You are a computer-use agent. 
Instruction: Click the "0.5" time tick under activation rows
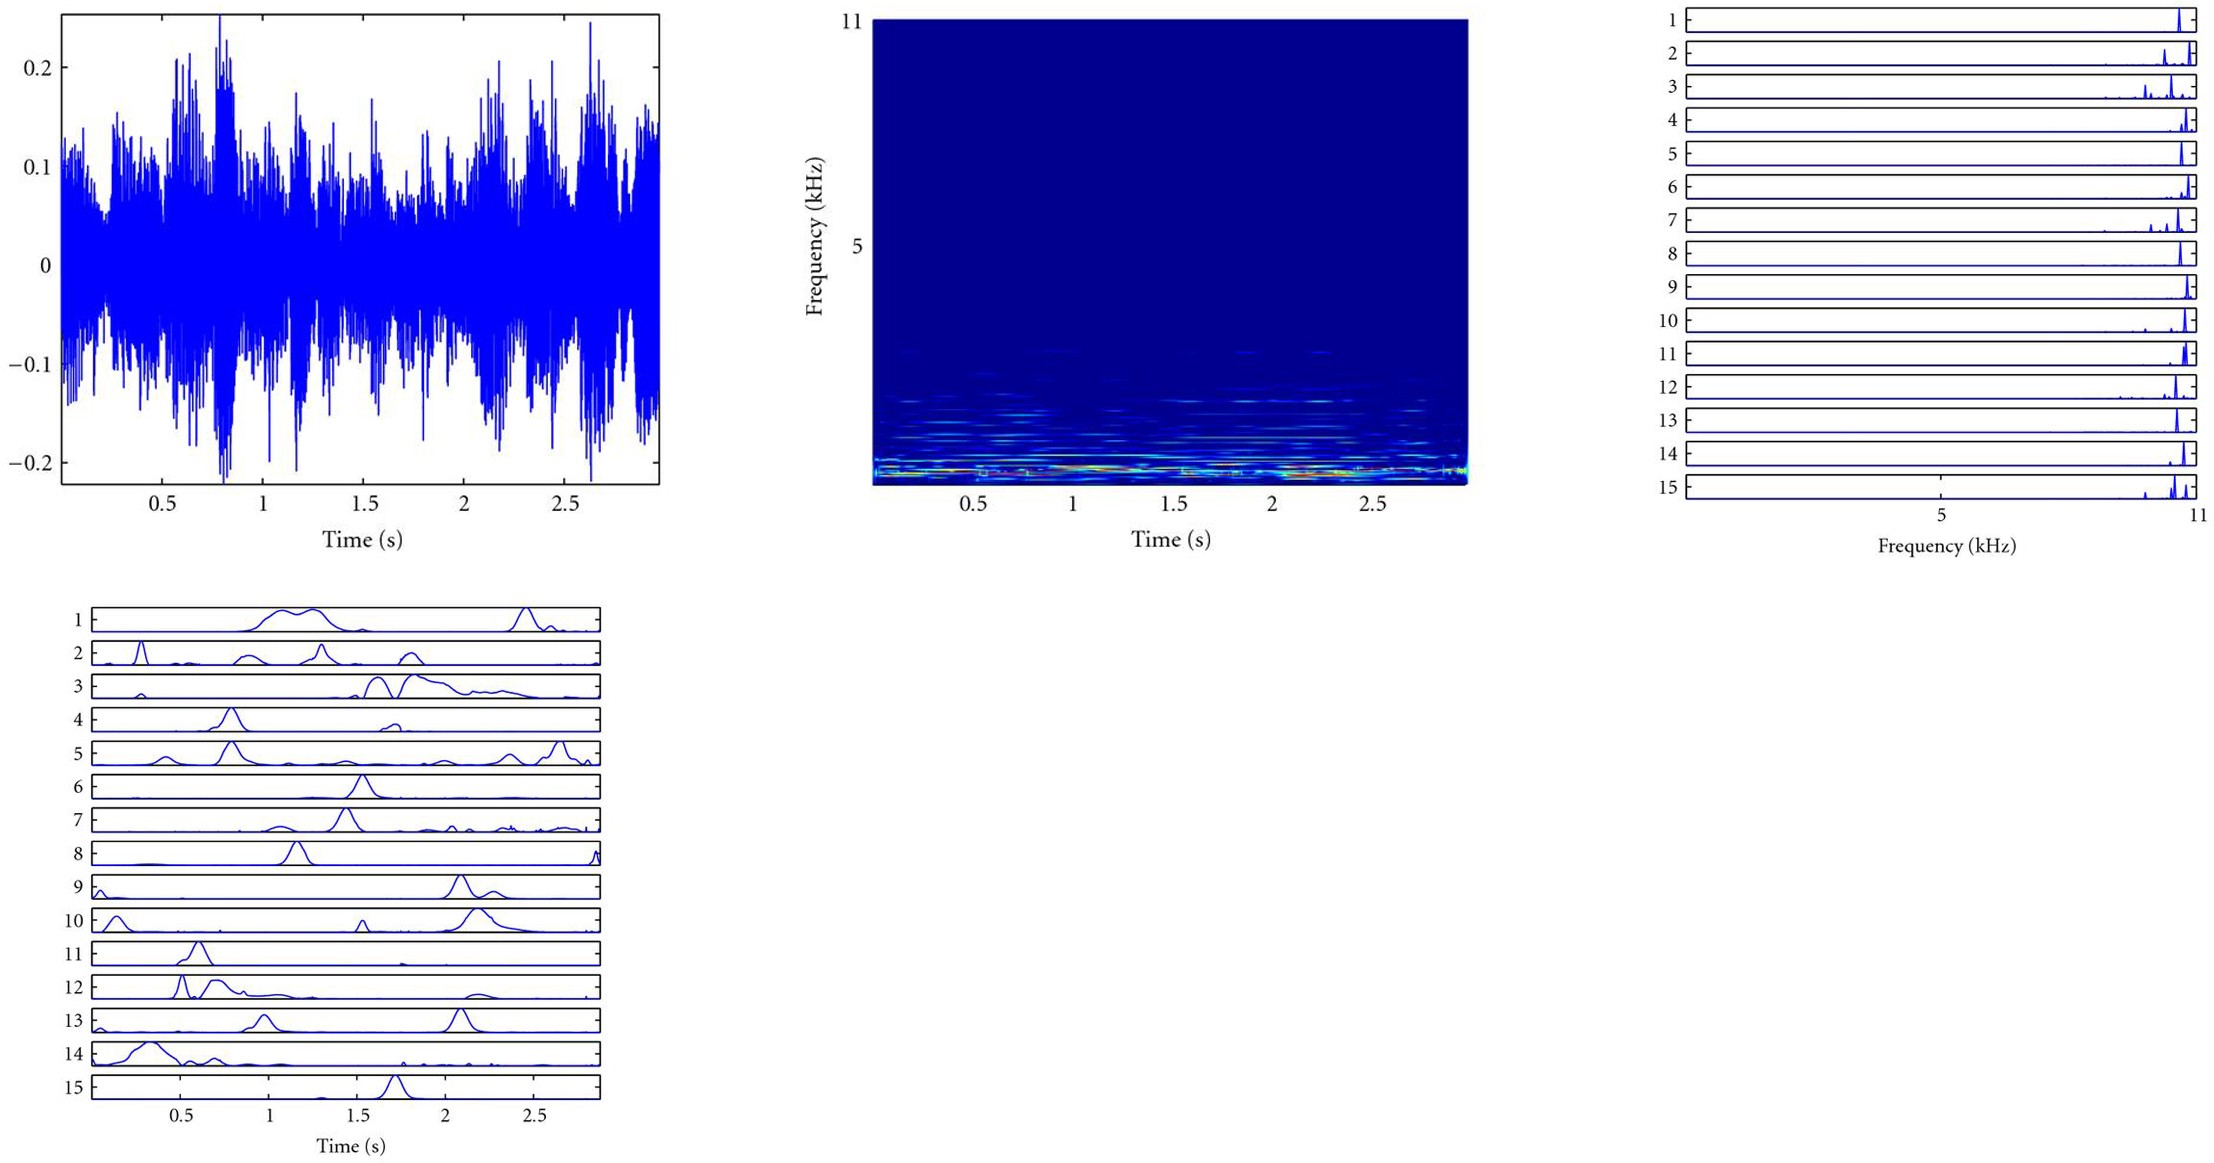[x=181, y=1115]
